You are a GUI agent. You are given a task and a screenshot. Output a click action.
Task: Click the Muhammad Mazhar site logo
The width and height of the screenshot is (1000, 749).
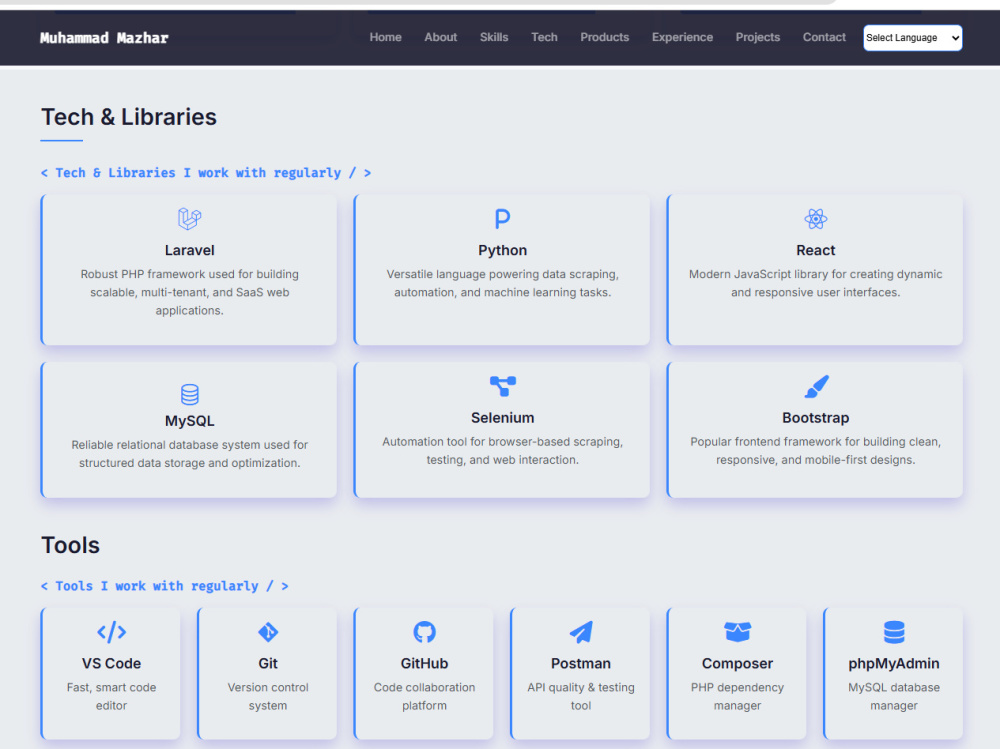tap(104, 38)
